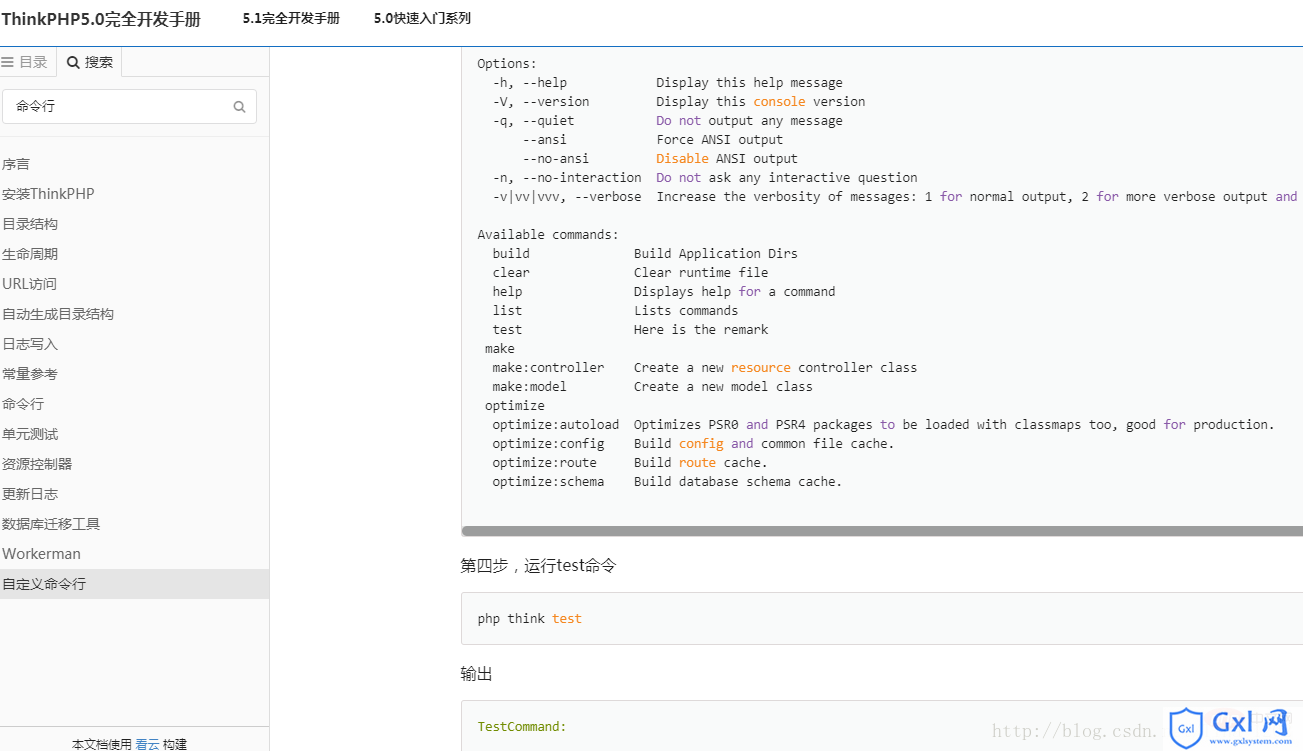Click the search magnifier icon in search box
The width and height of the screenshot is (1303, 751).
(x=239, y=107)
